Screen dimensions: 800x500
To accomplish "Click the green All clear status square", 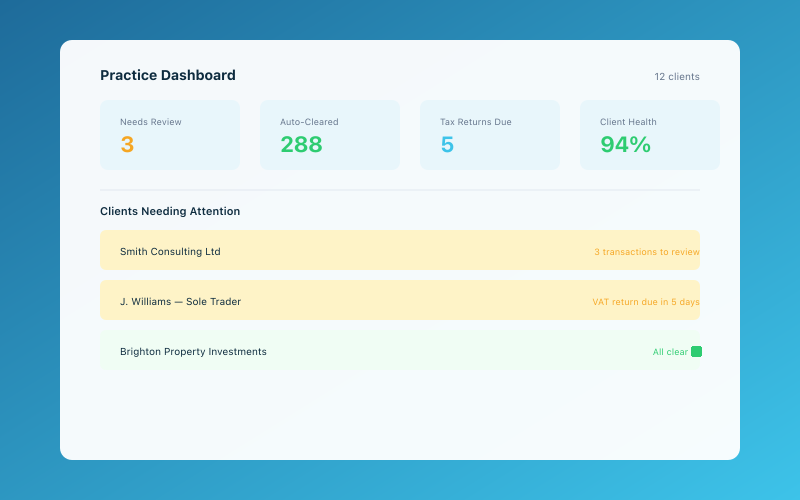I will (x=696, y=352).
